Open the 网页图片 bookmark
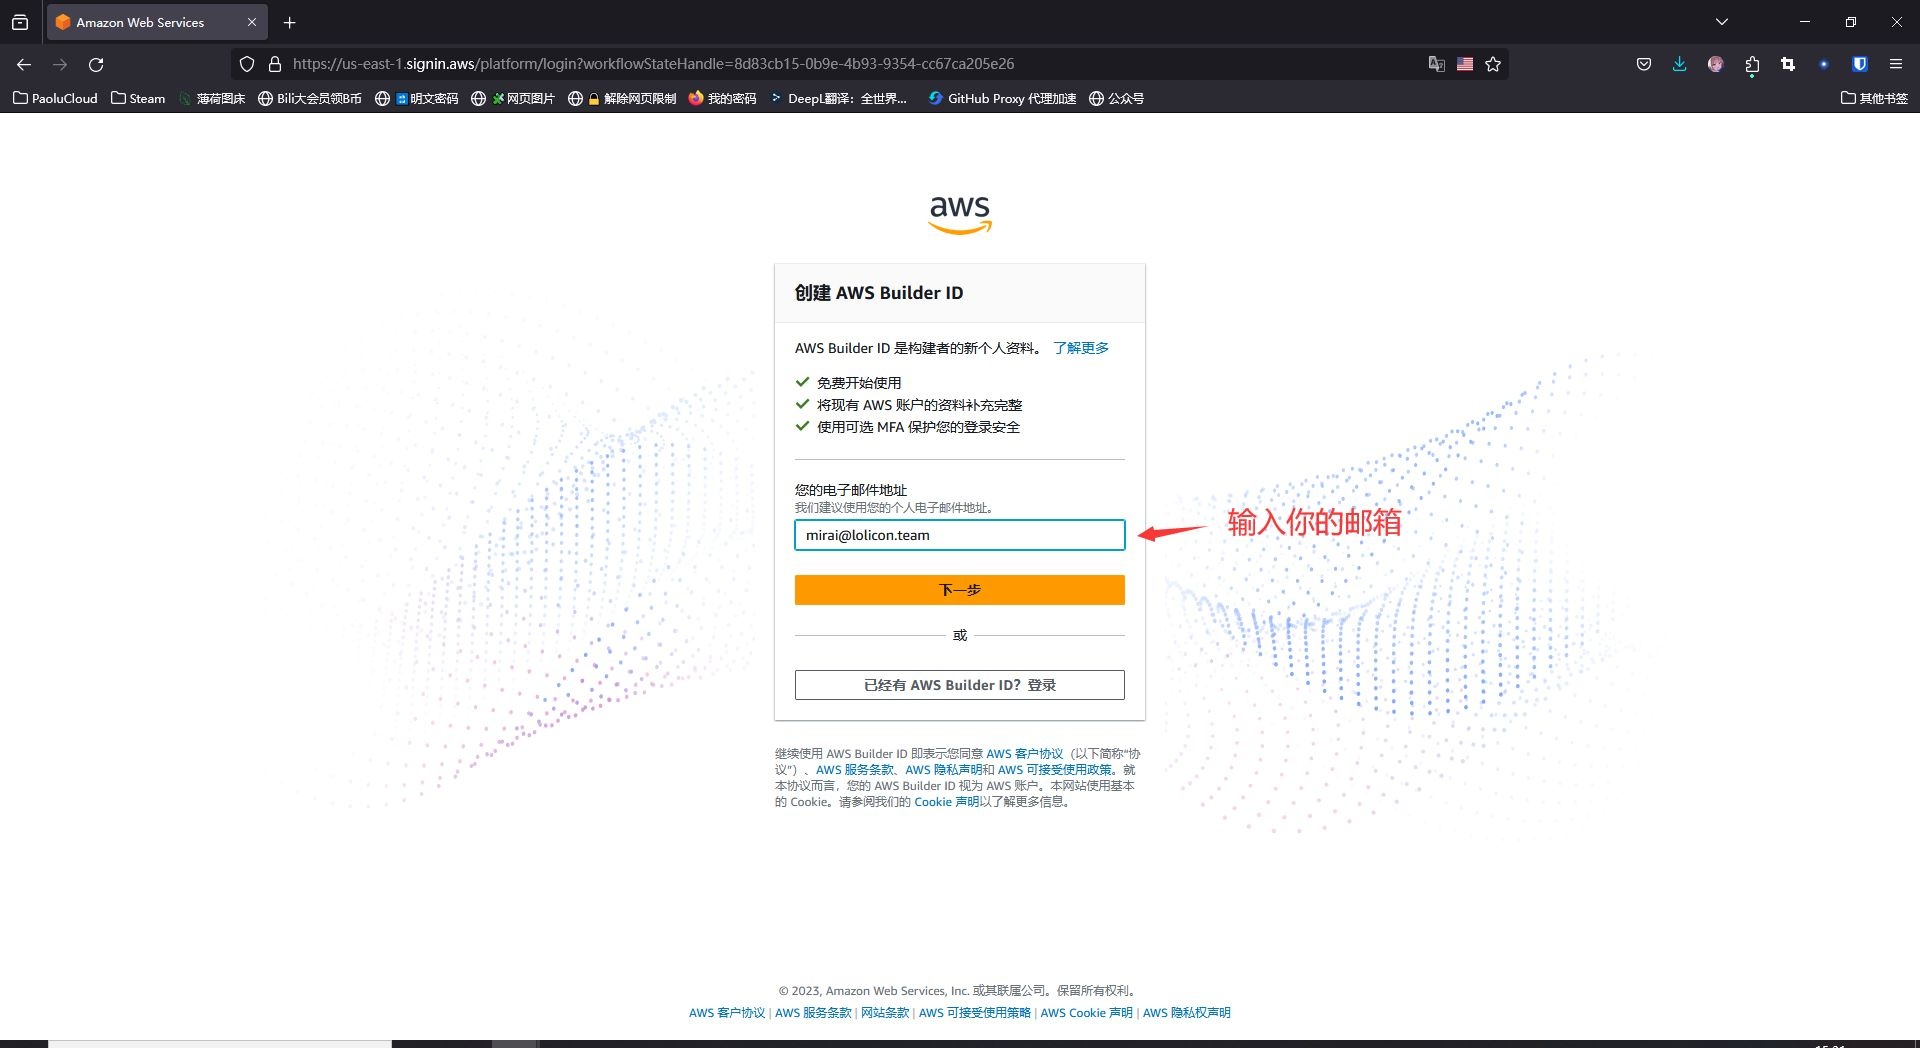Image resolution: width=1920 pixels, height=1048 pixels. [513, 98]
